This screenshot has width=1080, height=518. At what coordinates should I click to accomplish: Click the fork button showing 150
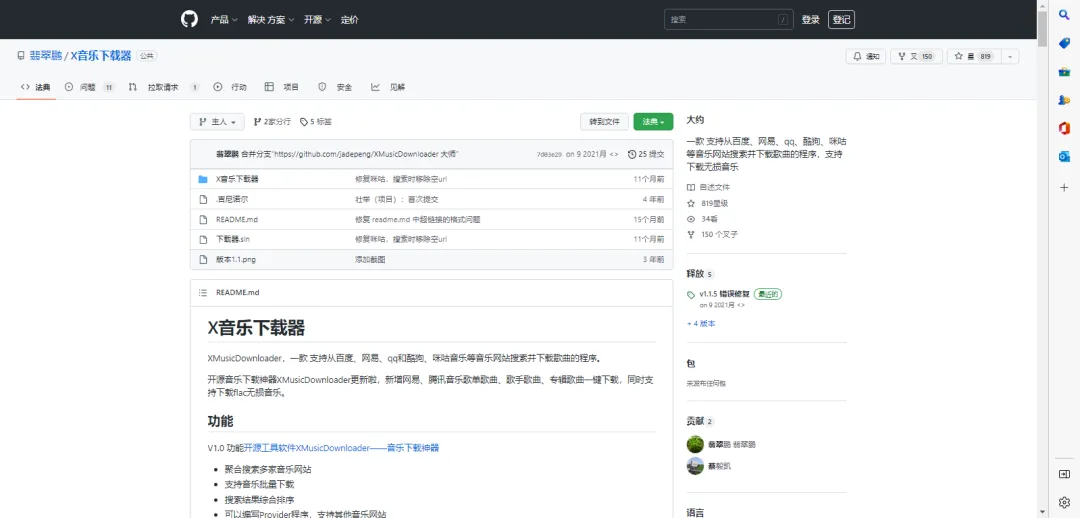[x=916, y=56]
